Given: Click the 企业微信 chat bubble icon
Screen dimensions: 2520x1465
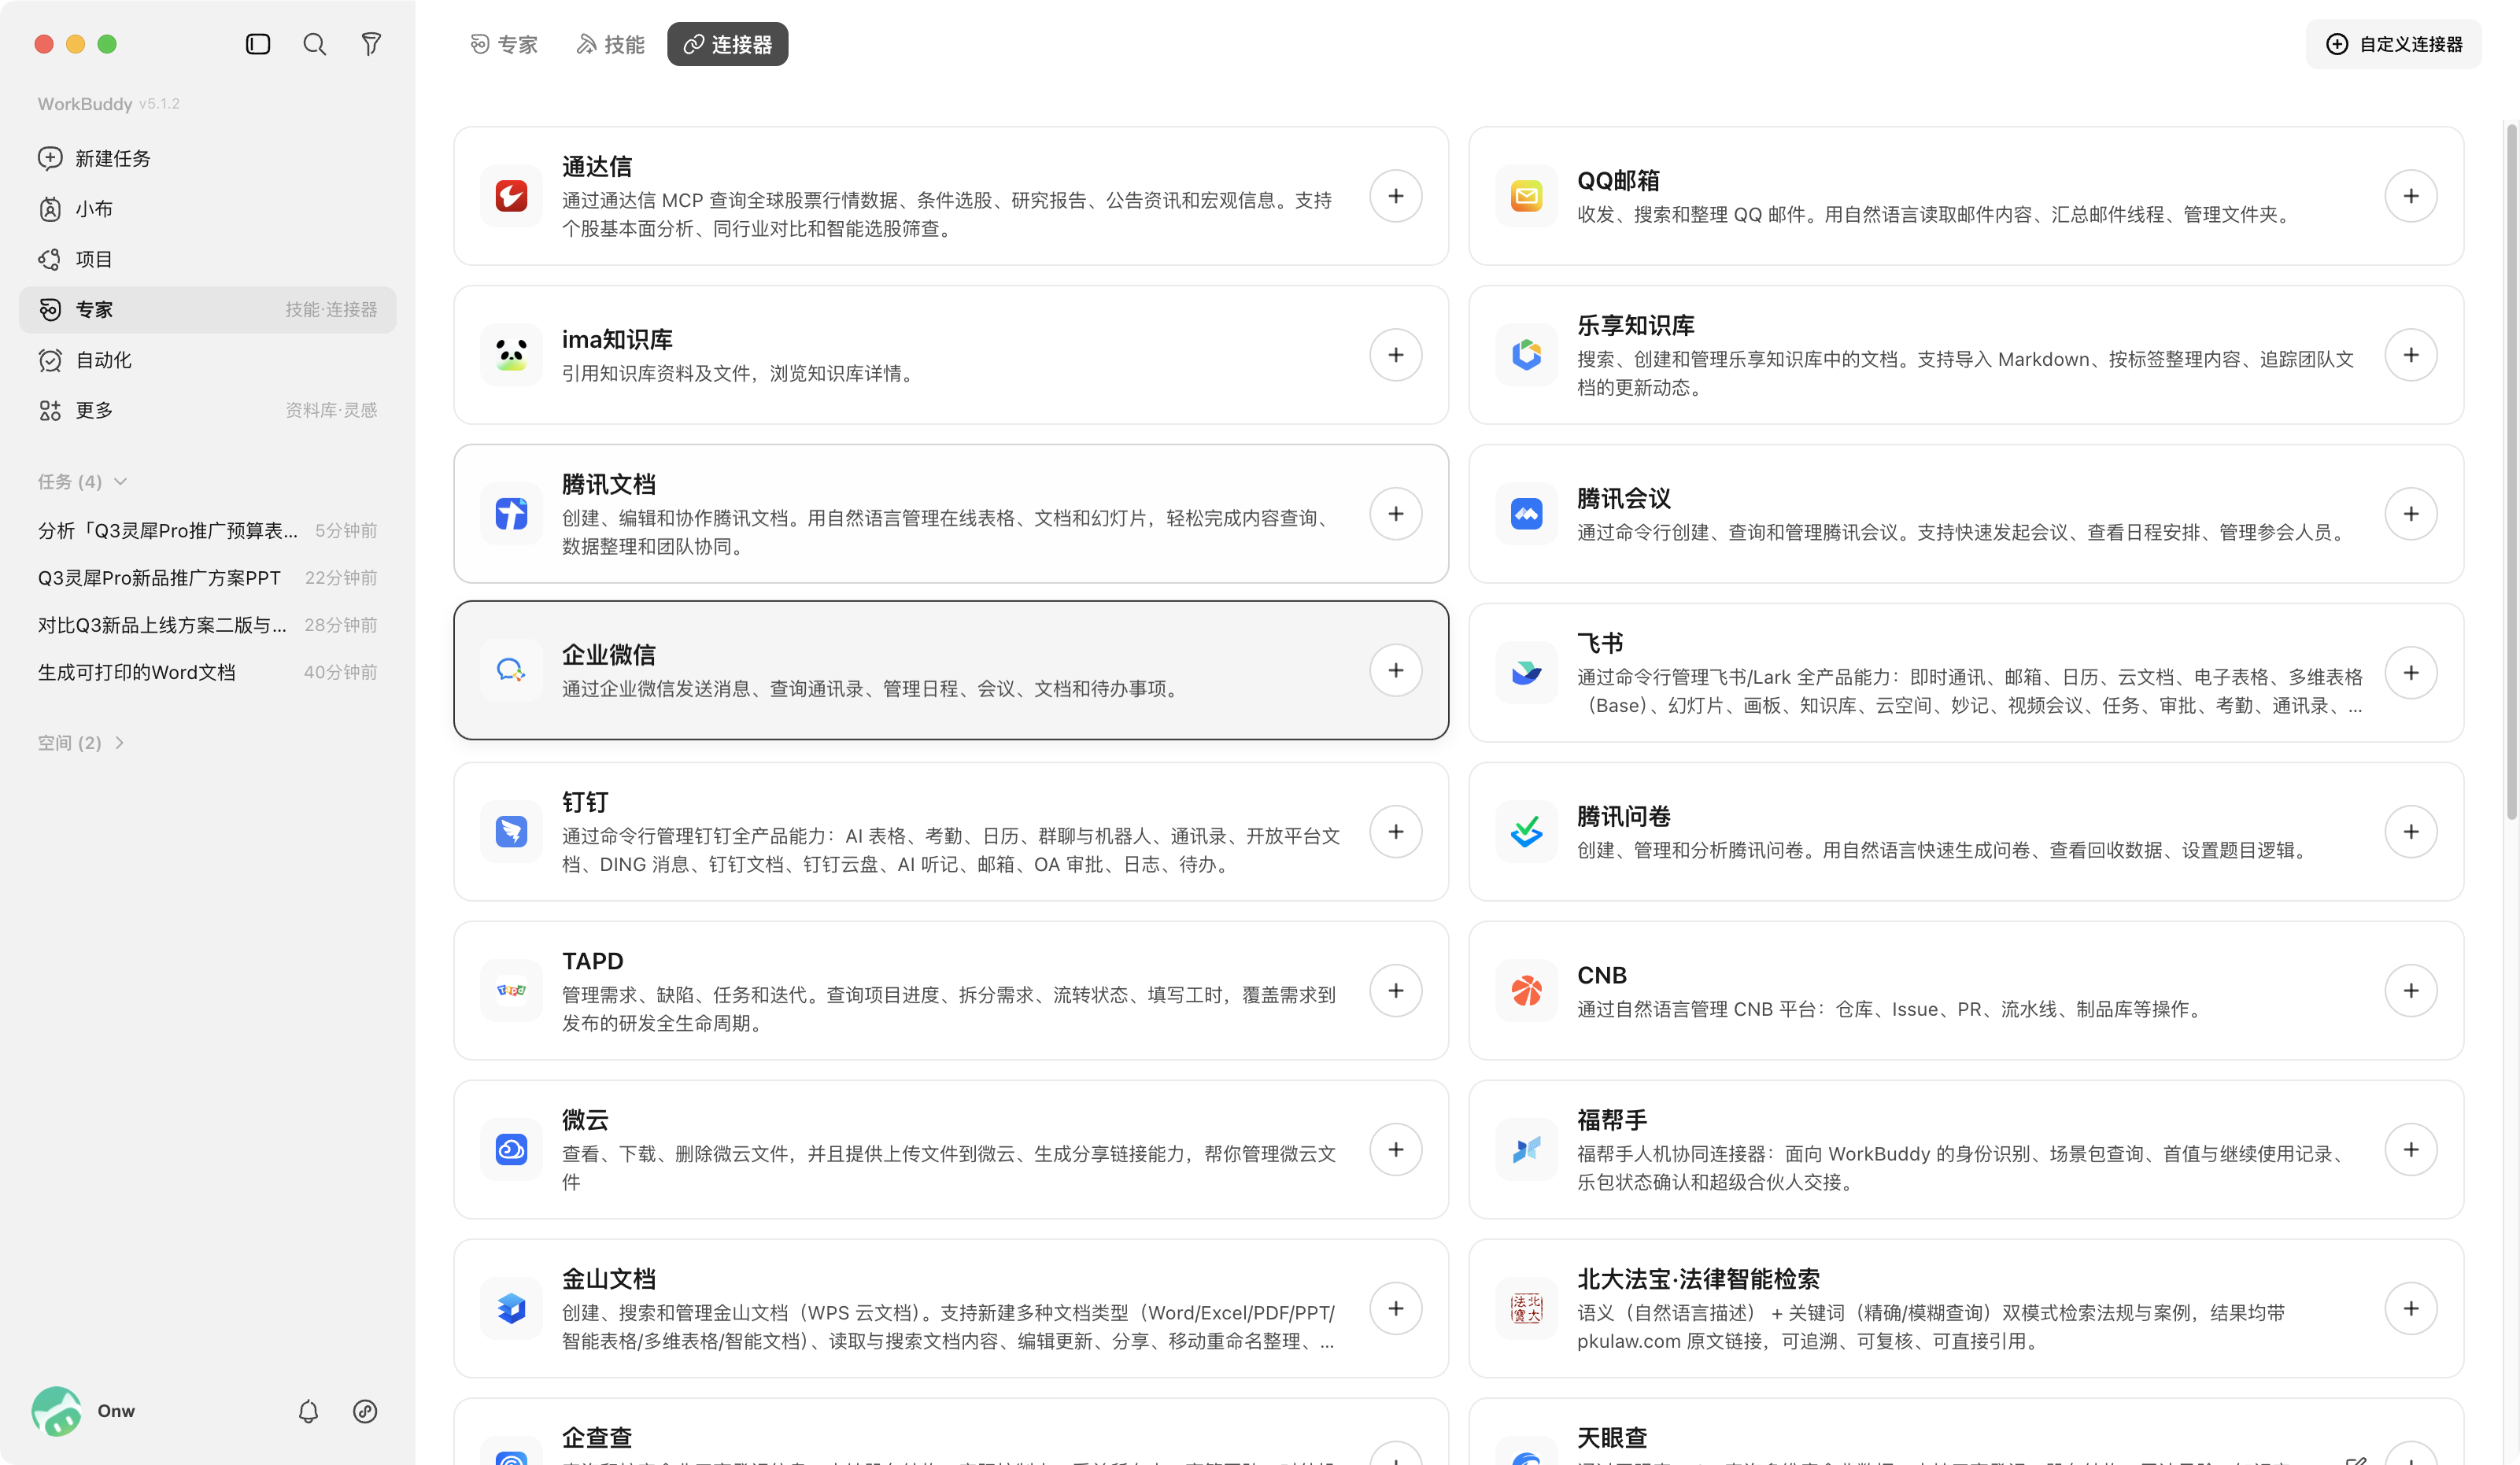Looking at the screenshot, I should (x=511, y=670).
